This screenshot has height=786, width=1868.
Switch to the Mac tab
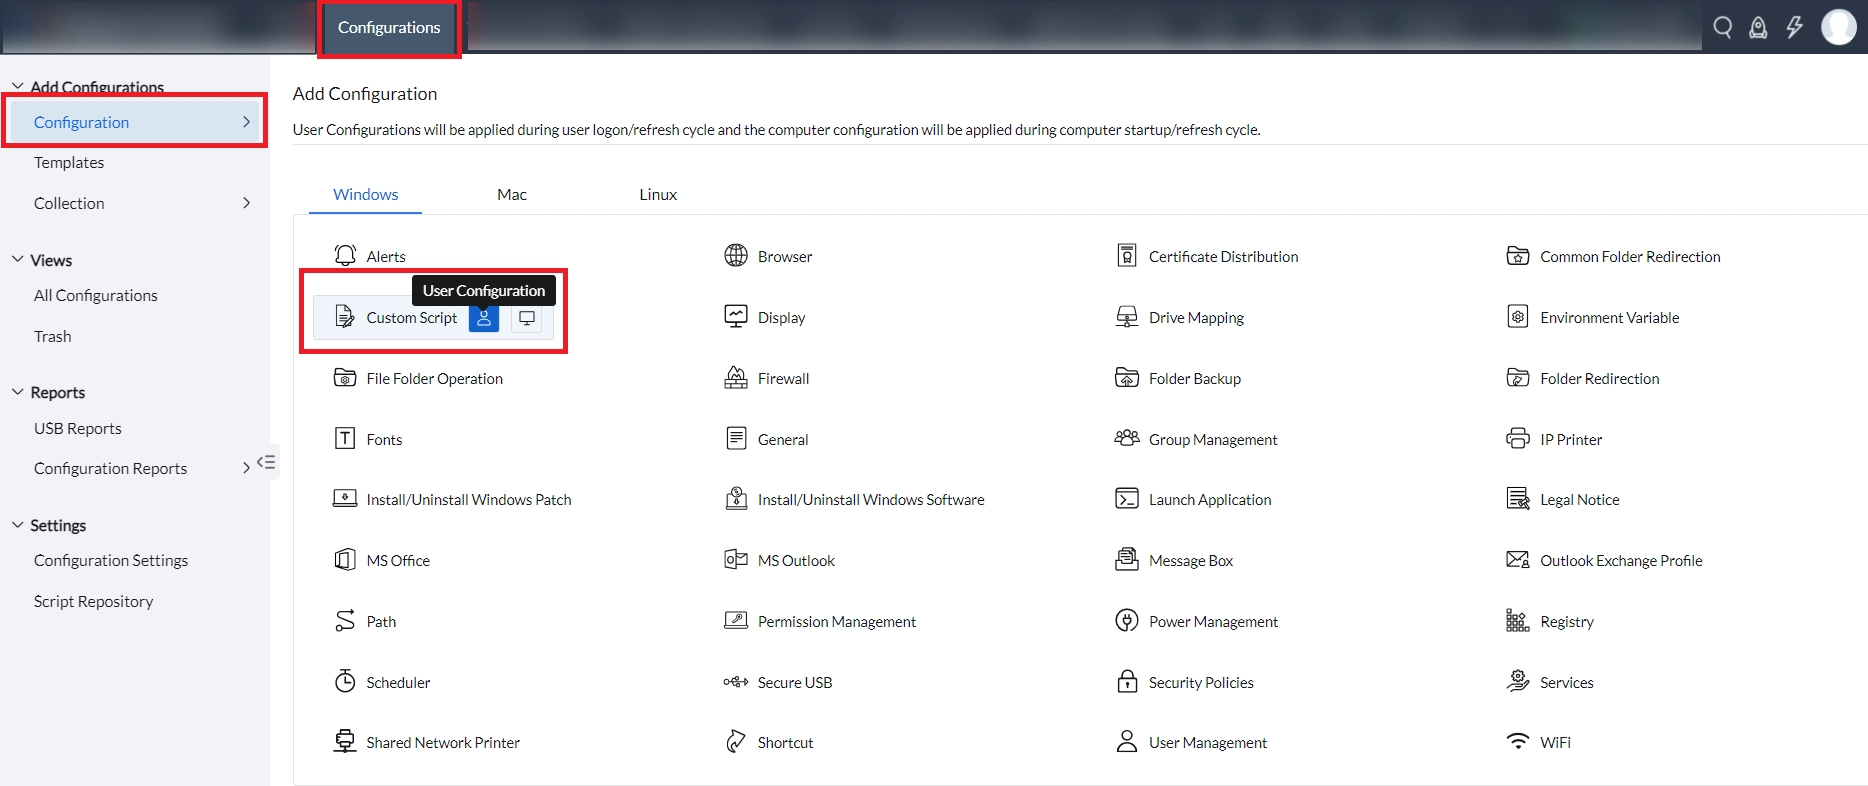pyautogui.click(x=512, y=194)
